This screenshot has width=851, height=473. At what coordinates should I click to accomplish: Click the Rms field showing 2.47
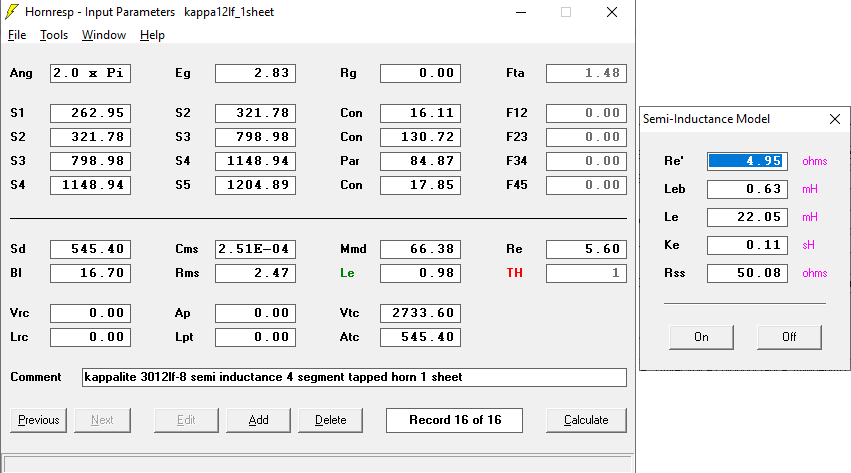click(255, 273)
